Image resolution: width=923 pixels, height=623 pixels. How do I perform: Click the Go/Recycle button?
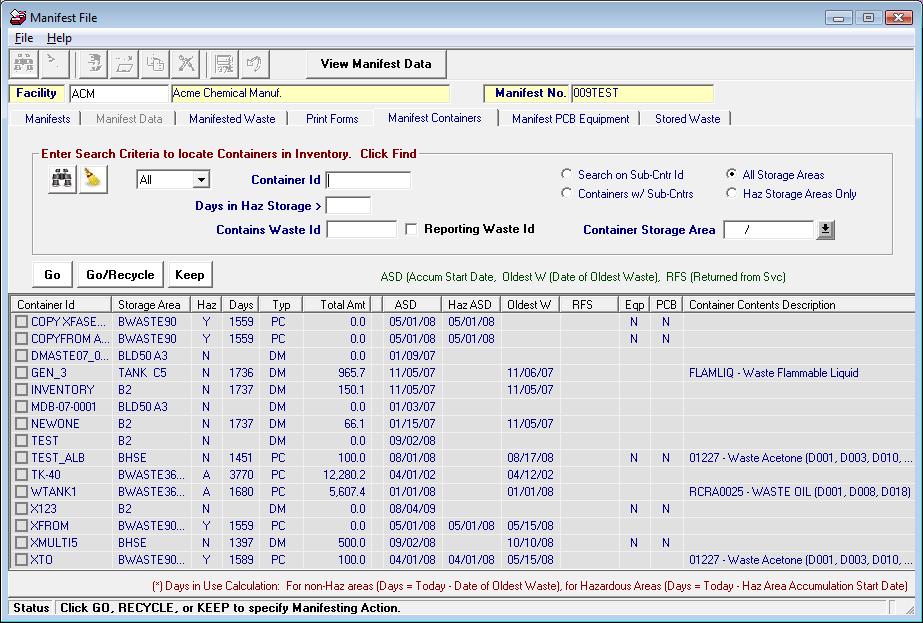(120, 274)
